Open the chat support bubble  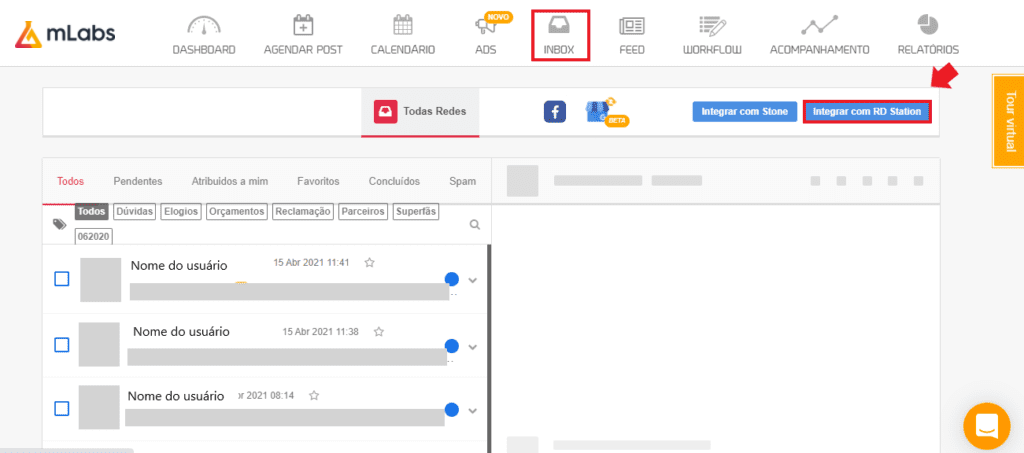click(x=987, y=426)
